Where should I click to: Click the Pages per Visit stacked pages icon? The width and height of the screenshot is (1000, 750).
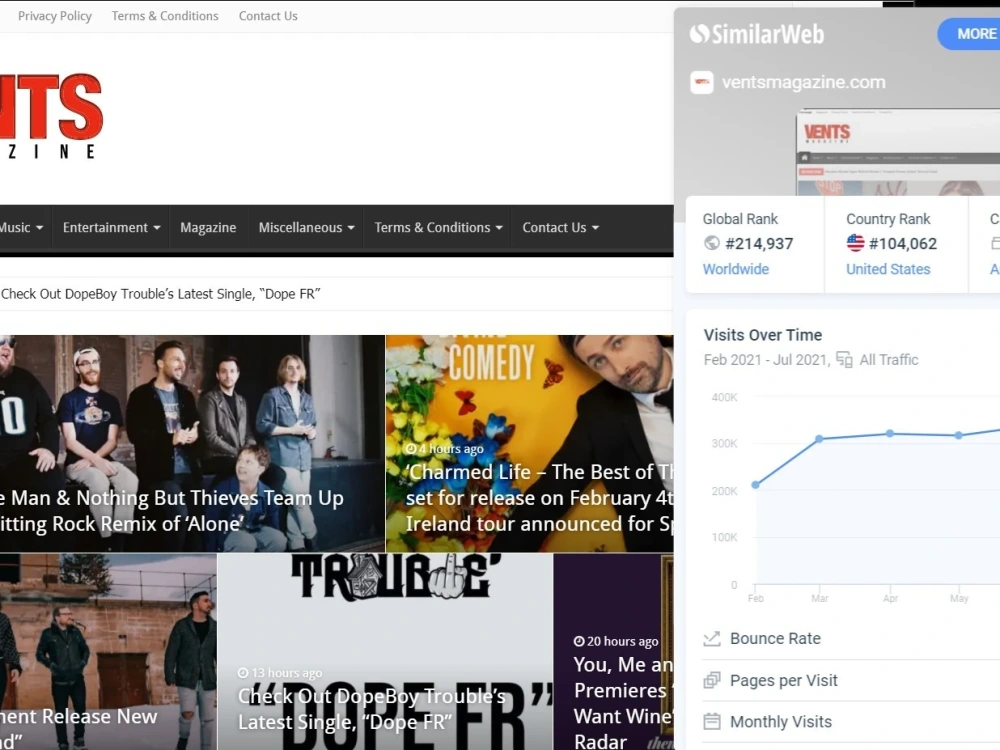(712, 680)
